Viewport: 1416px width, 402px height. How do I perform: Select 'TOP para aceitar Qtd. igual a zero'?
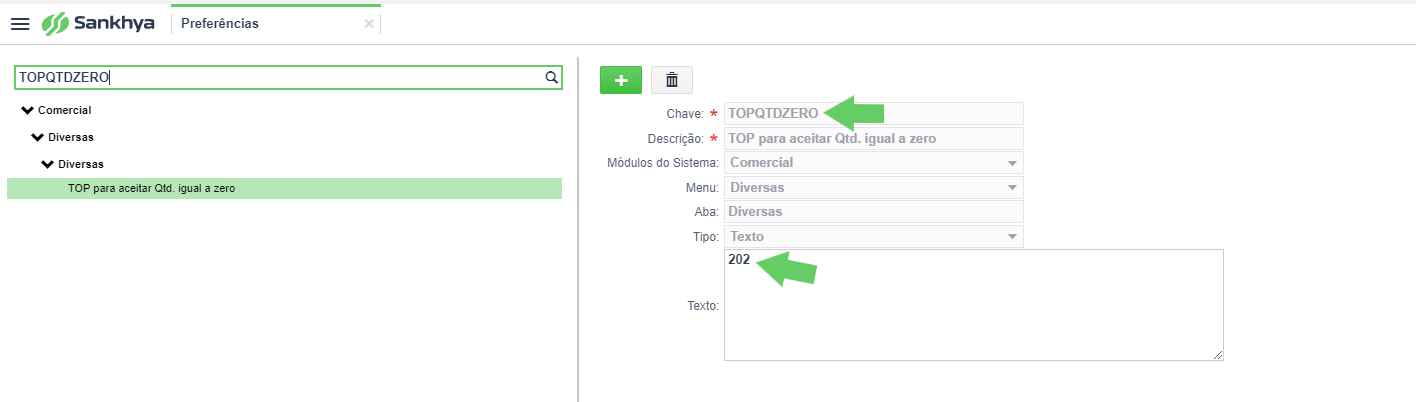click(284, 188)
